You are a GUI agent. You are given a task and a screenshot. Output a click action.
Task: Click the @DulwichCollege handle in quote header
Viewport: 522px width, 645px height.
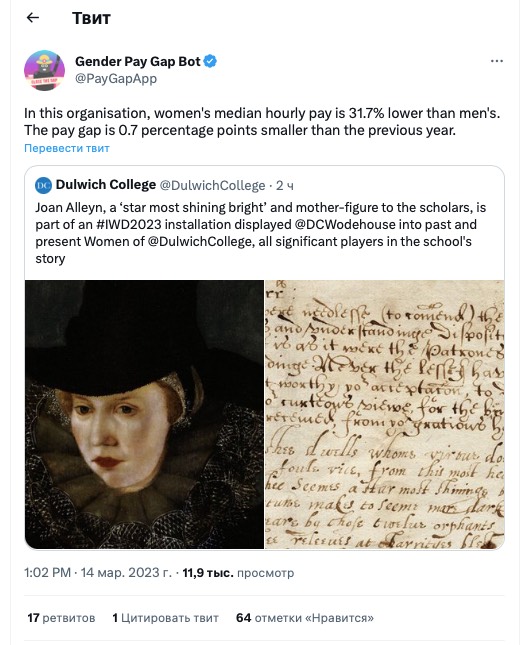click(x=212, y=186)
